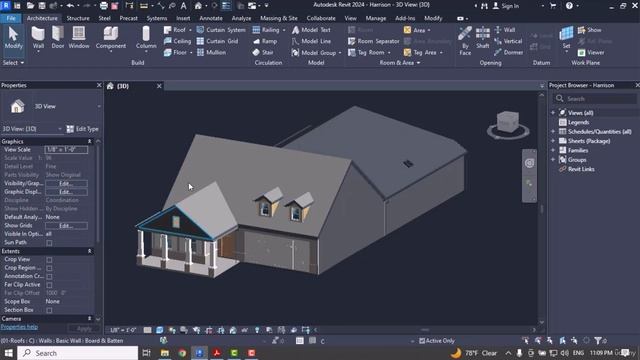The image size is (640, 360).
Task: Enable the Section Box checkbox
Action: (49, 310)
